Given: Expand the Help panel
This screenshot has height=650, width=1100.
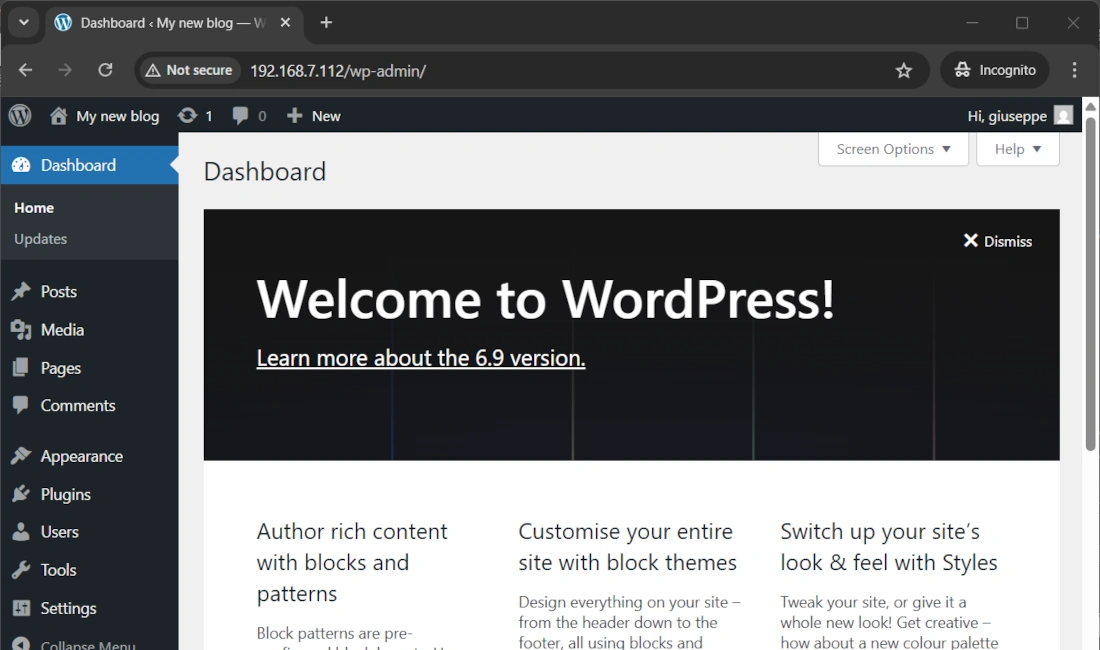Looking at the screenshot, I should (1017, 149).
